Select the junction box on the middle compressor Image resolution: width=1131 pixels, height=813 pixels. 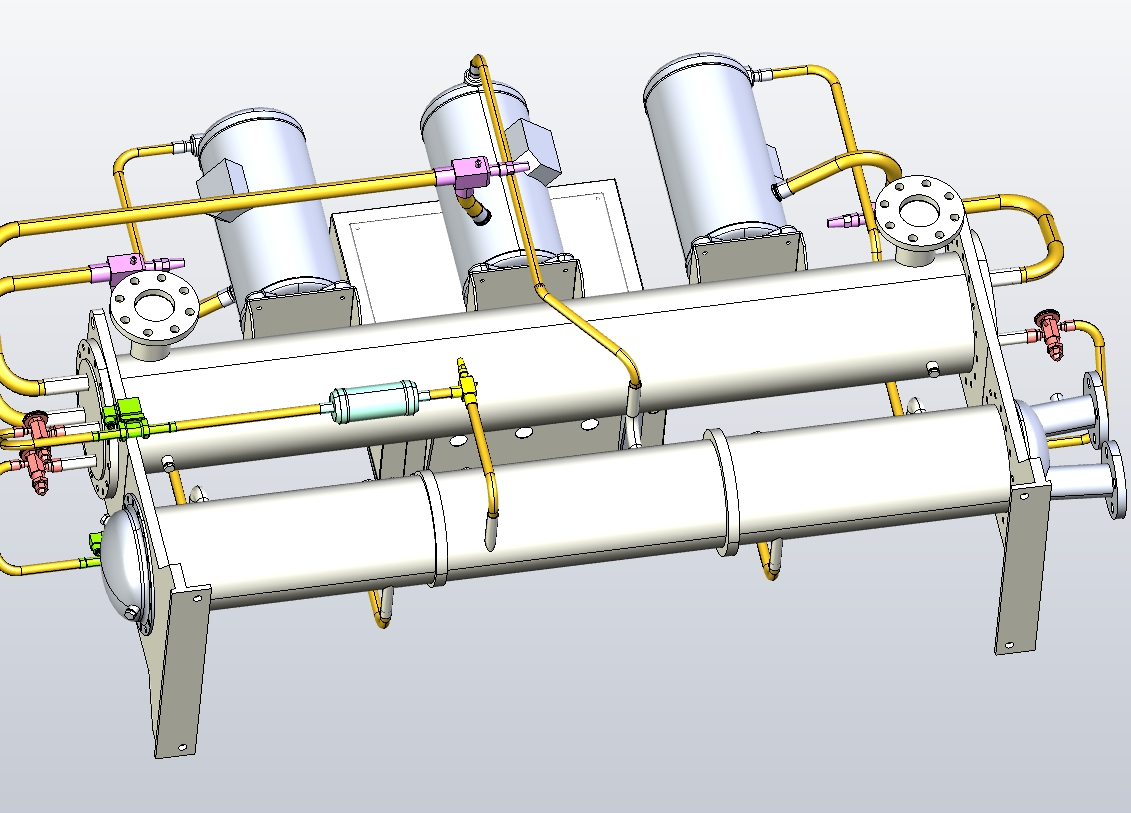click(534, 151)
